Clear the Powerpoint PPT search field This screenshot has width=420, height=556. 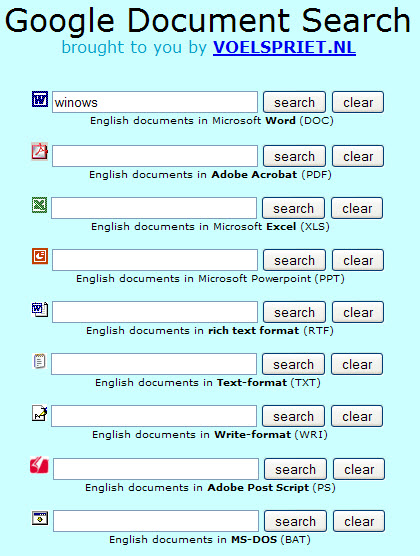click(x=358, y=260)
